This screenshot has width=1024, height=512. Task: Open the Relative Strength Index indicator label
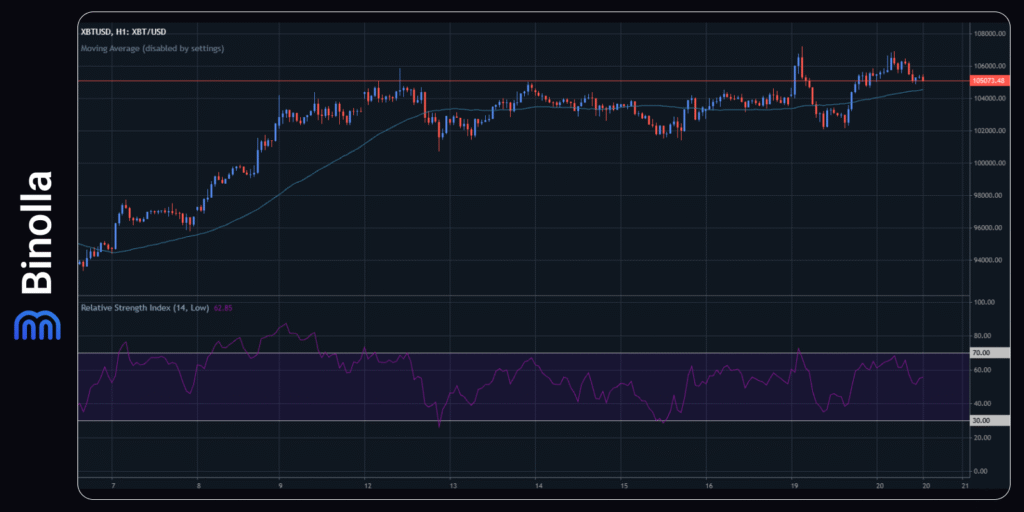tap(144, 308)
